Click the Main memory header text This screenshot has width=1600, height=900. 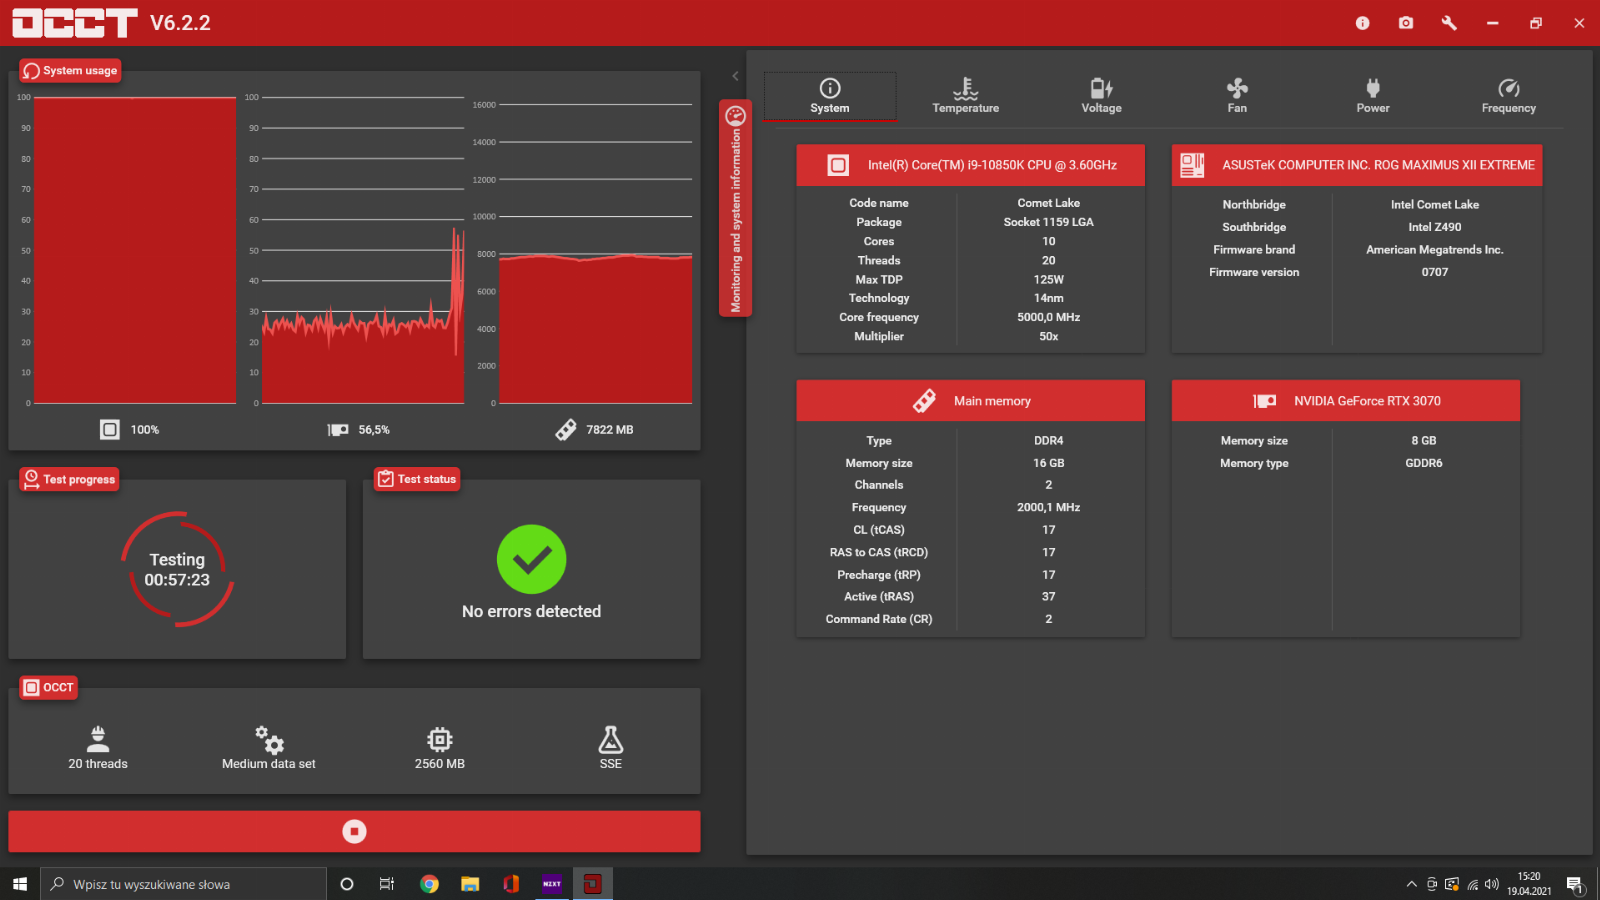pyautogui.click(x=992, y=401)
